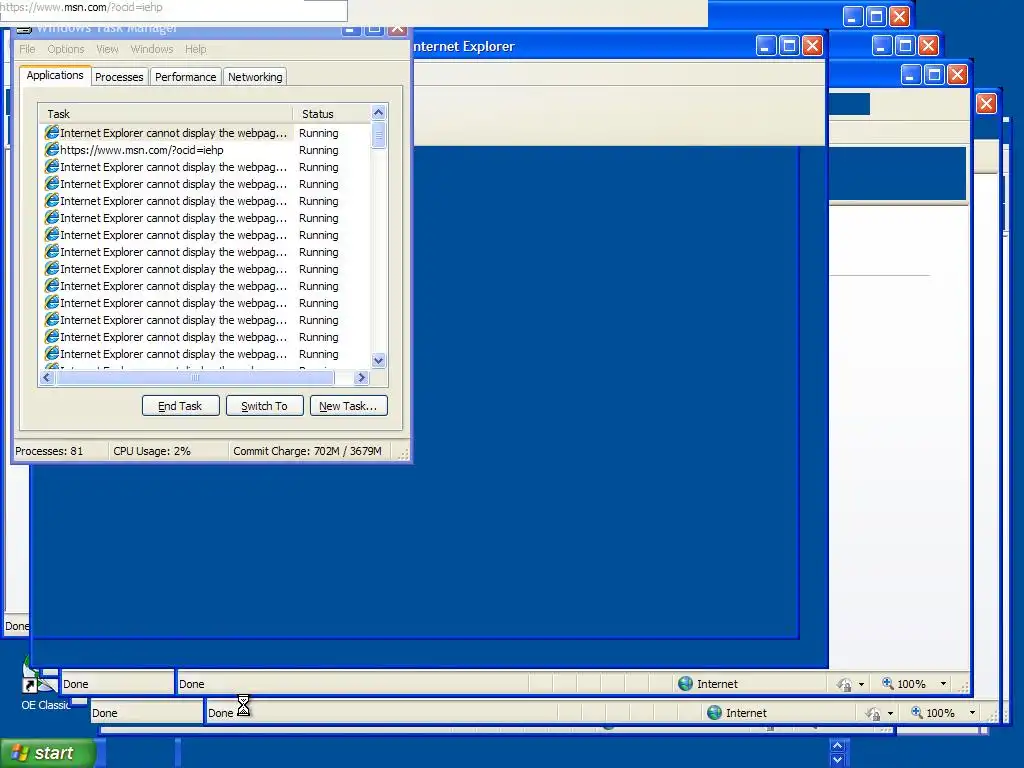
Task: Maximize the window titled Internet Explorer
Action: (789, 46)
